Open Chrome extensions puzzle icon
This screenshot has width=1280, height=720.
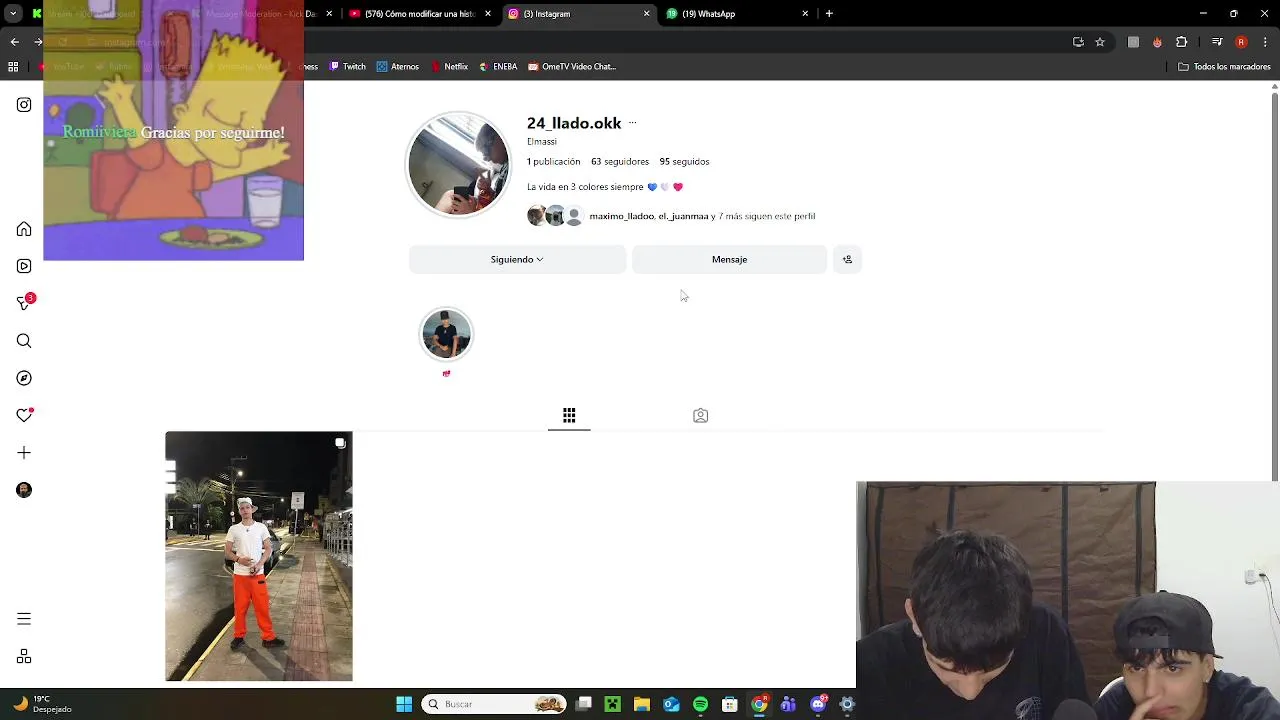click(1182, 42)
